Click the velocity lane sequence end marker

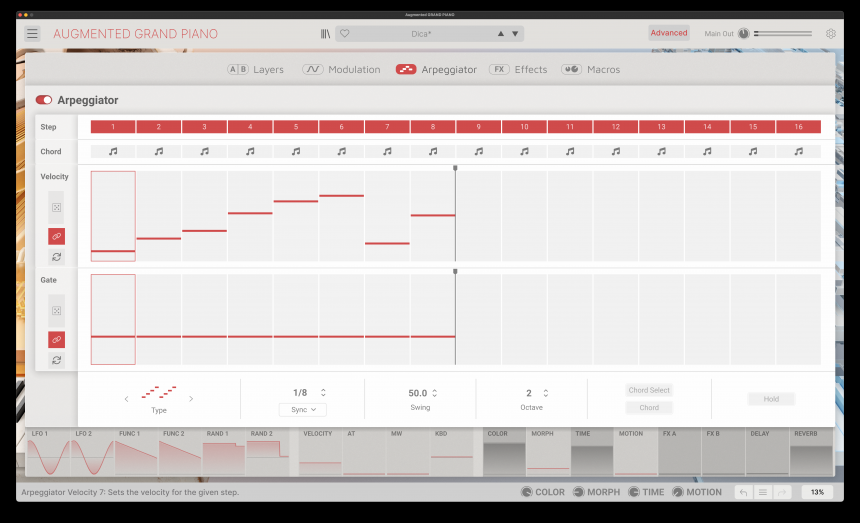point(455,168)
